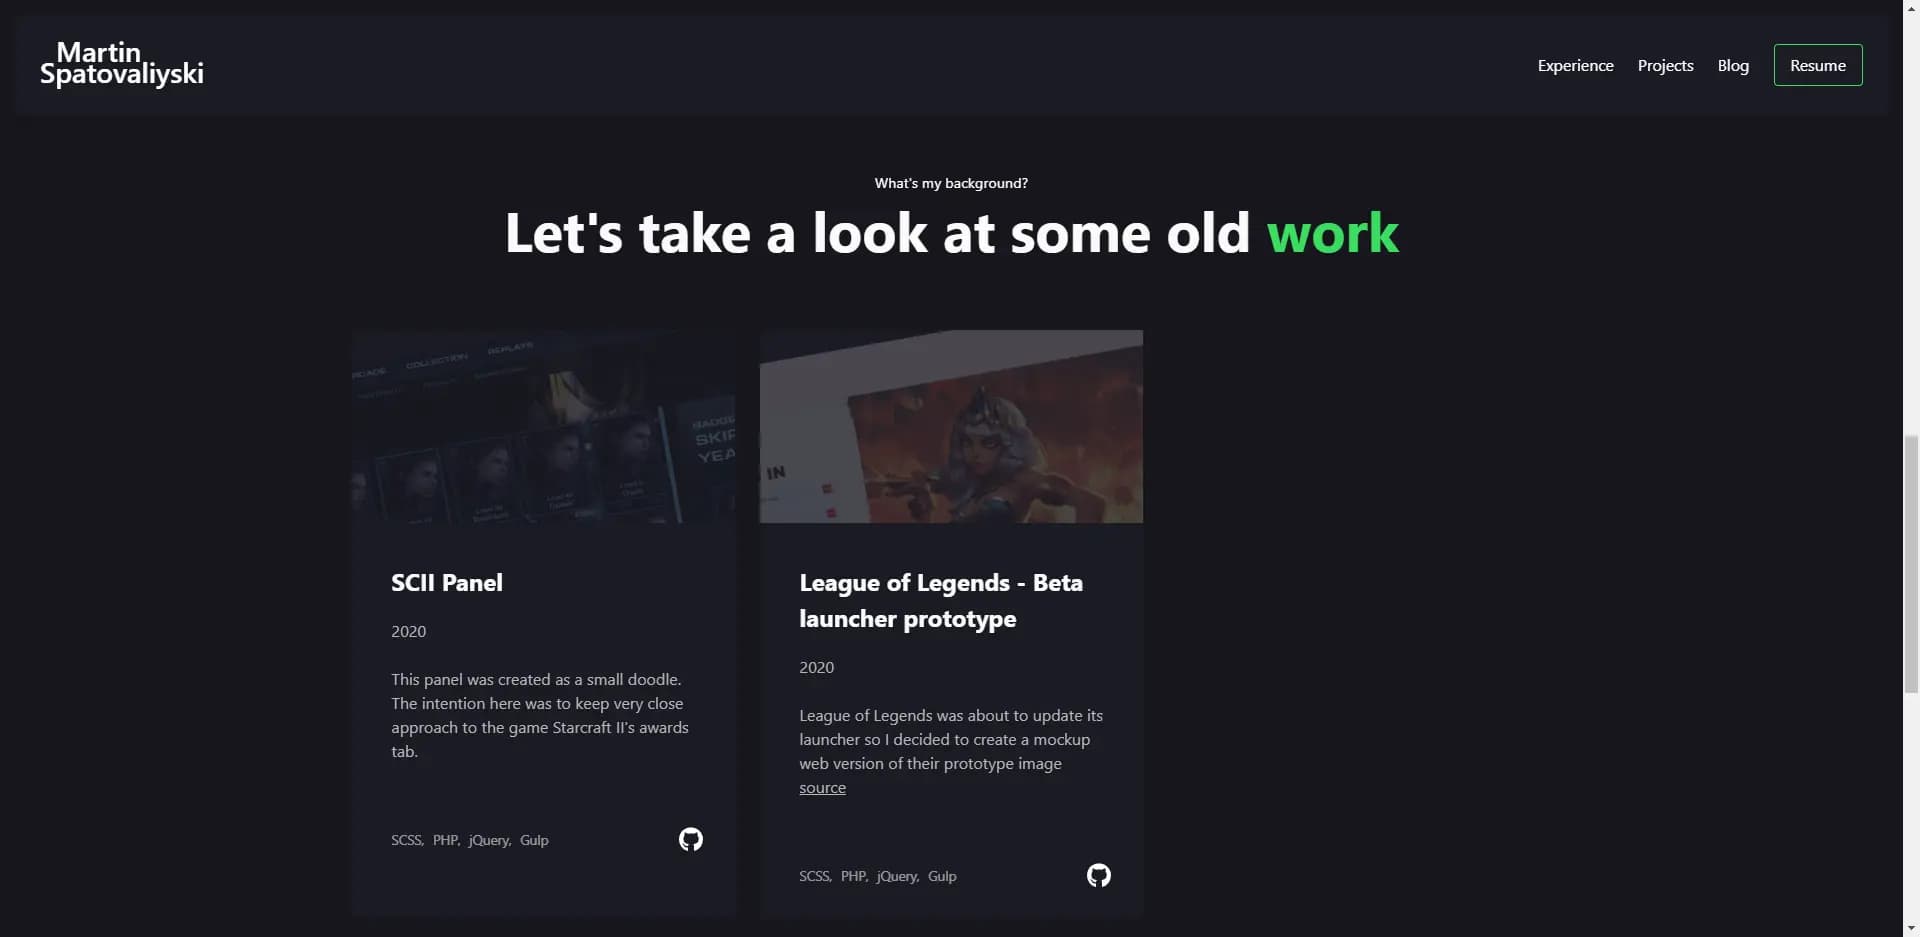
Task: Open the League of Legends launcher GitHub icon
Action: [x=1099, y=875]
